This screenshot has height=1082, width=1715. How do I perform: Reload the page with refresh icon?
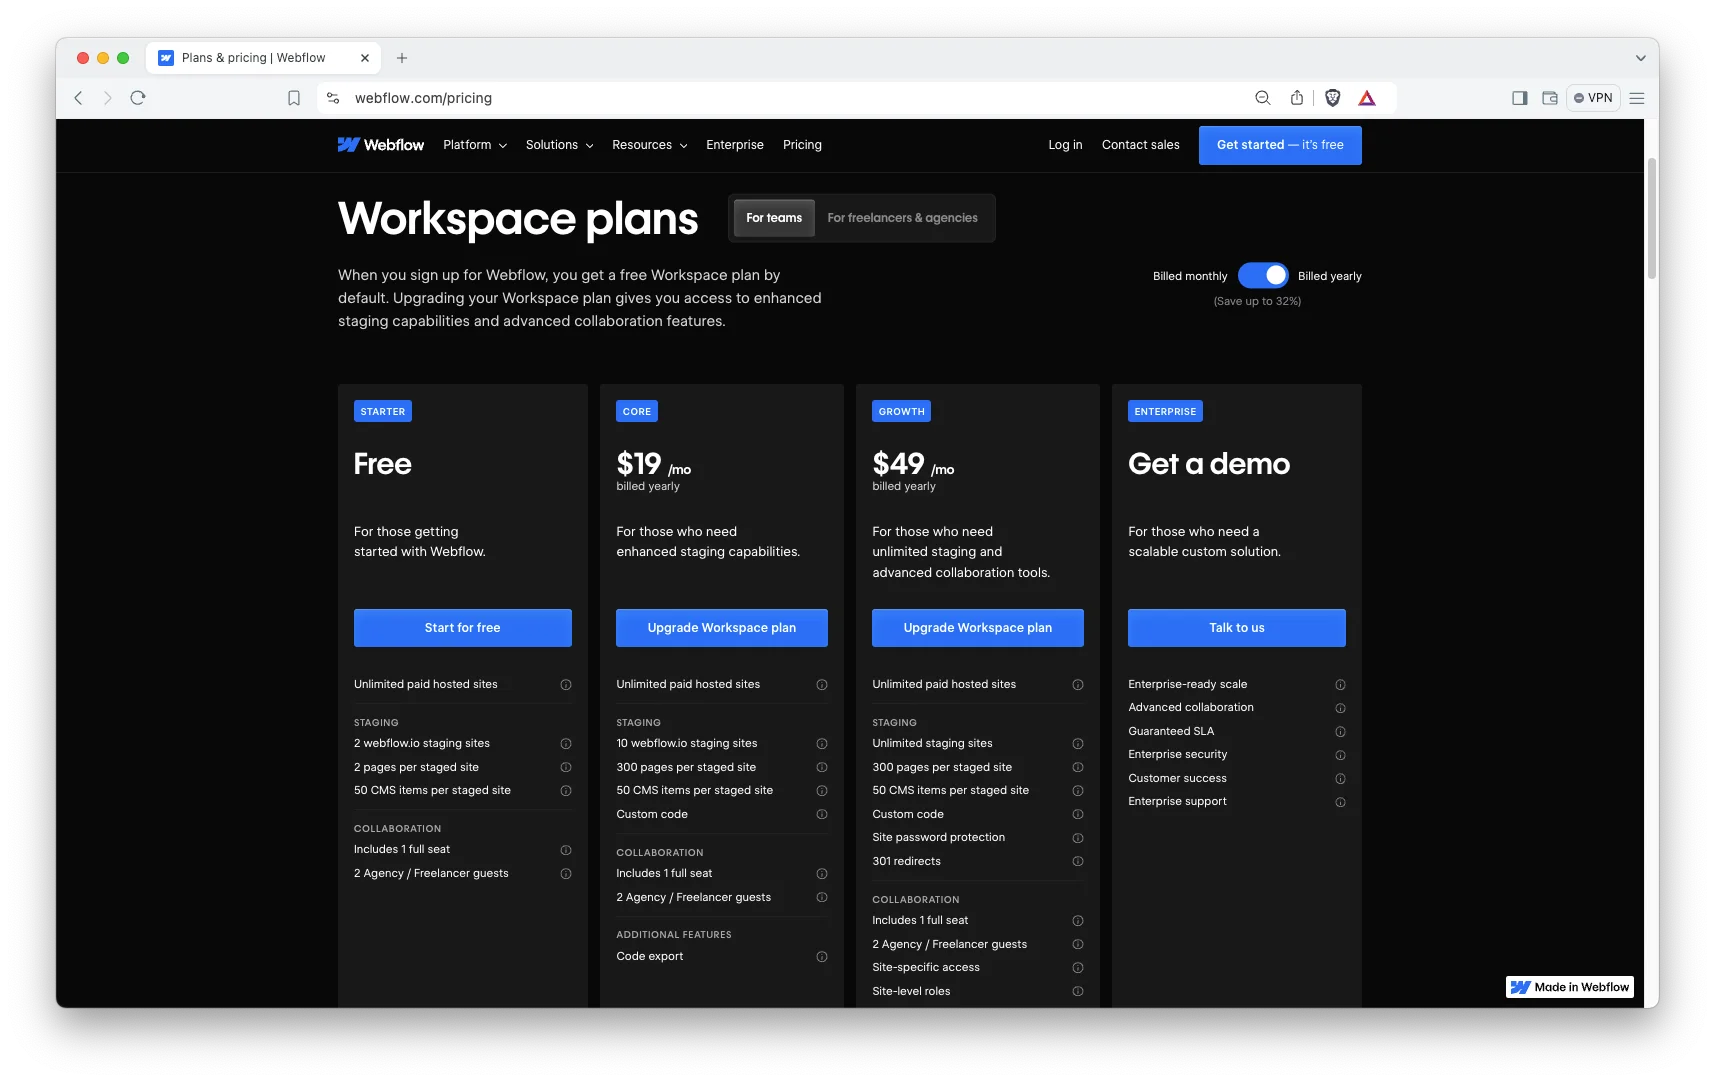point(138,98)
